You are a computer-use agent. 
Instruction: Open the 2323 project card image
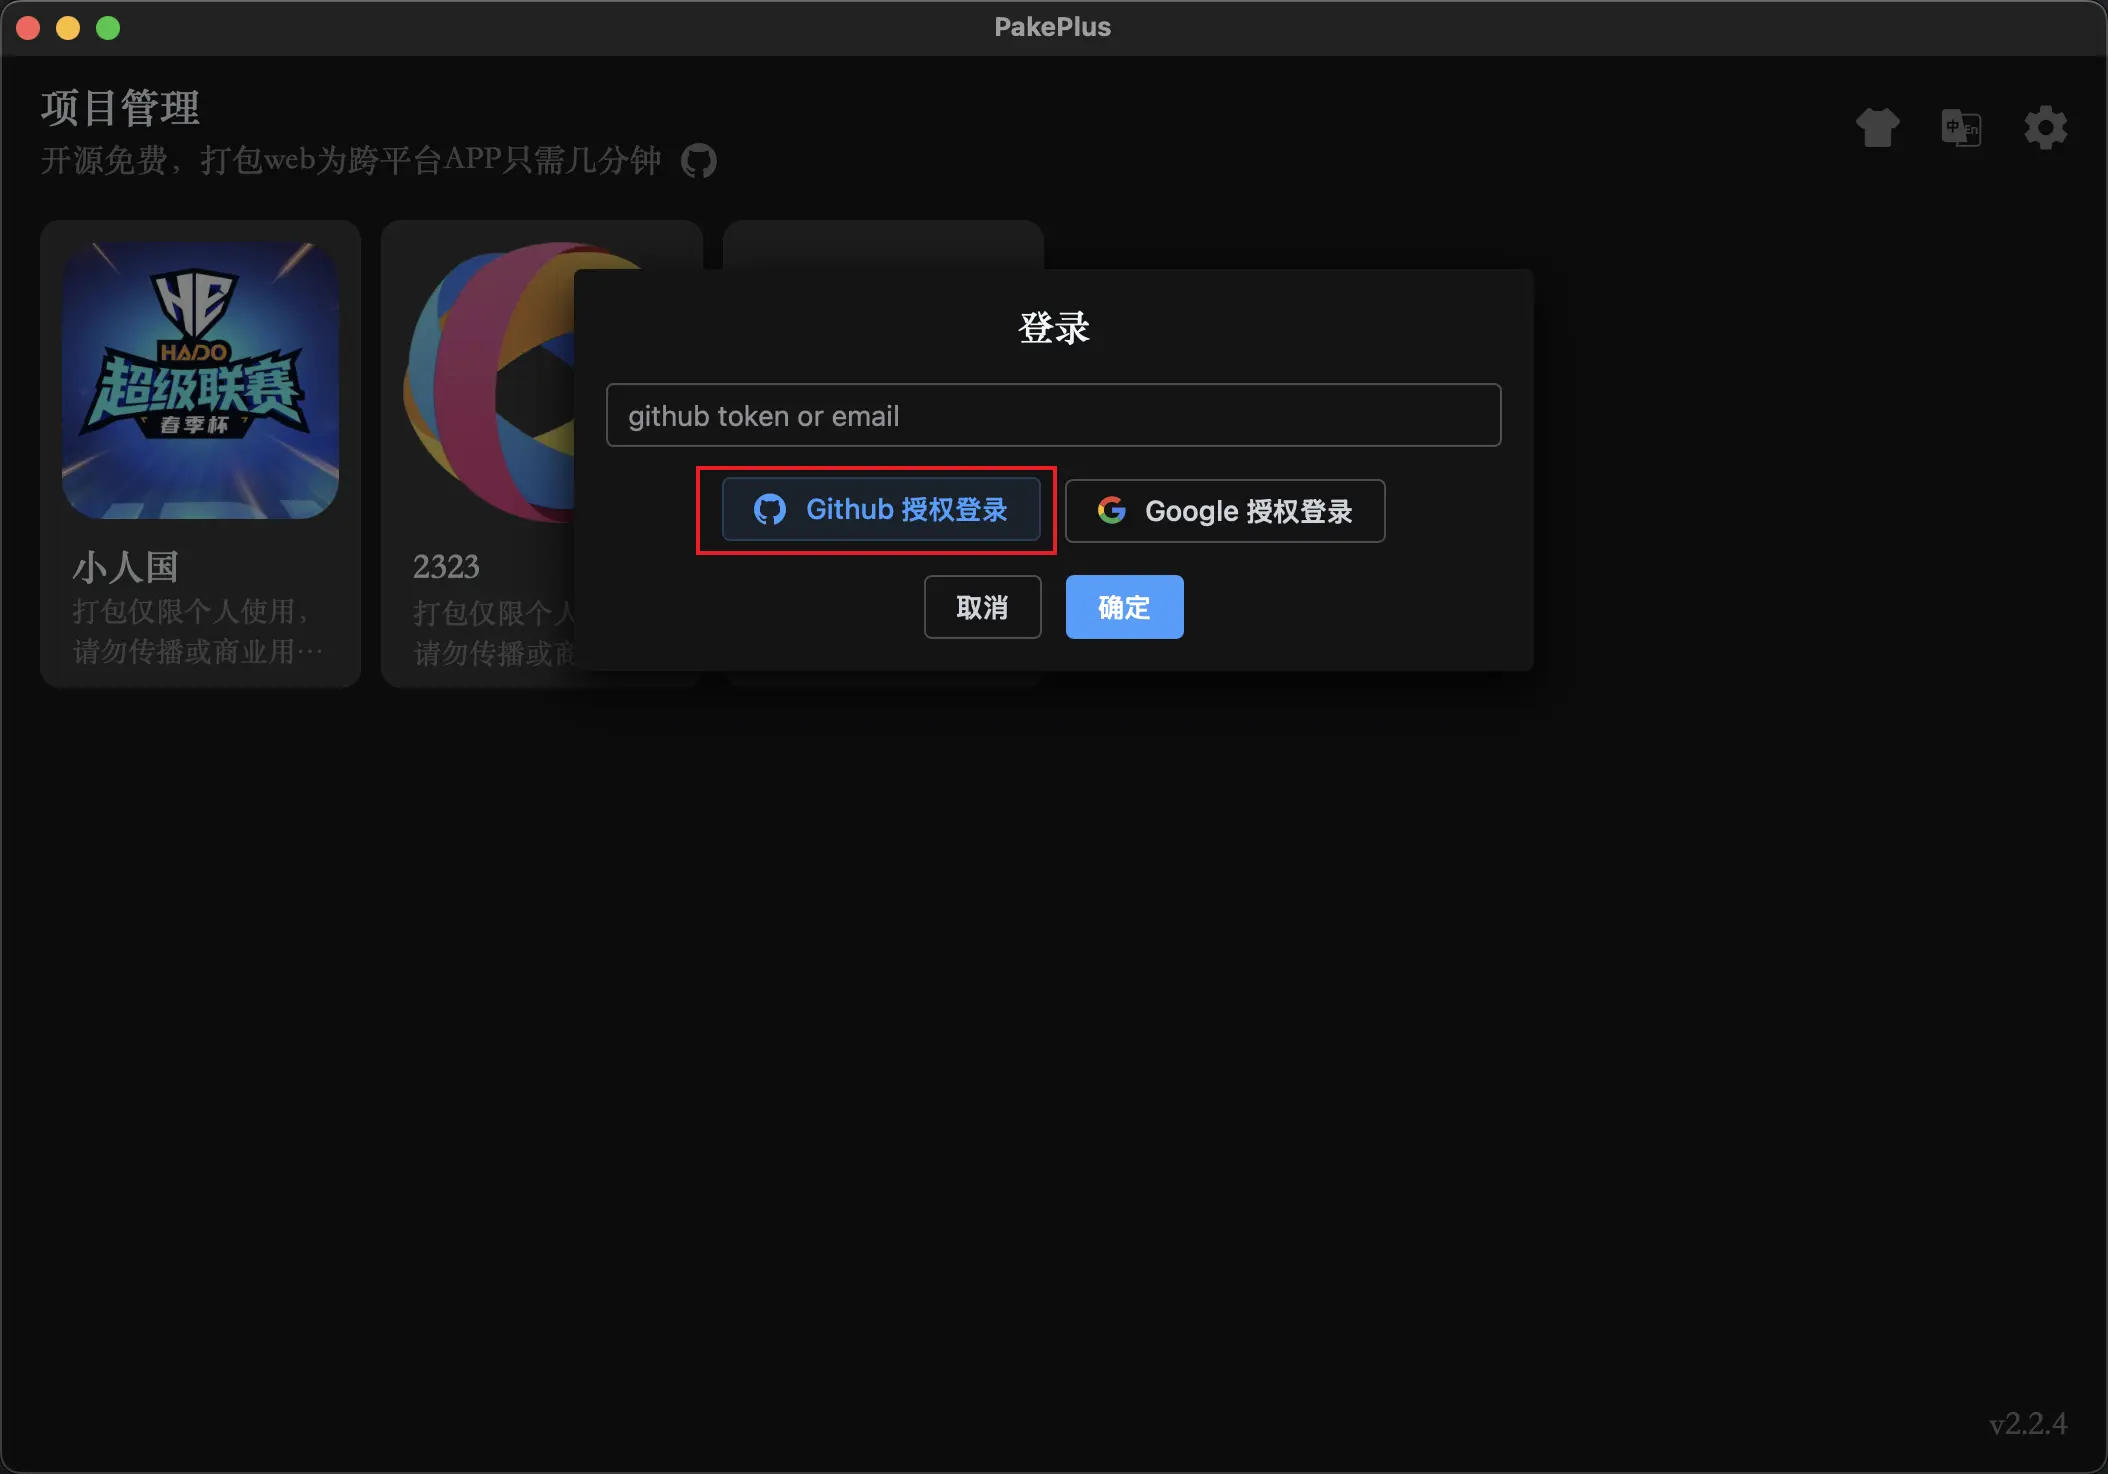488,382
